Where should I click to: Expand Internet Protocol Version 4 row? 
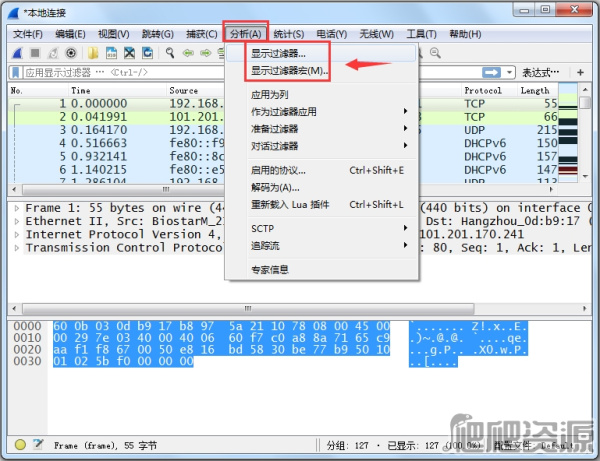pos(16,235)
